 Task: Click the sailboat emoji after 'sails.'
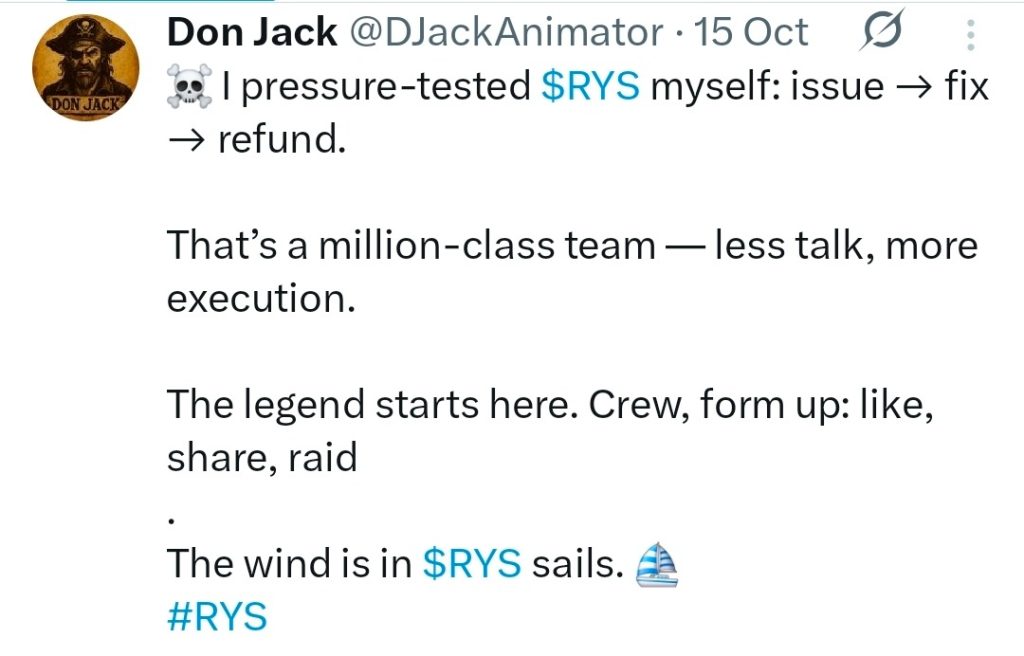coord(657,565)
